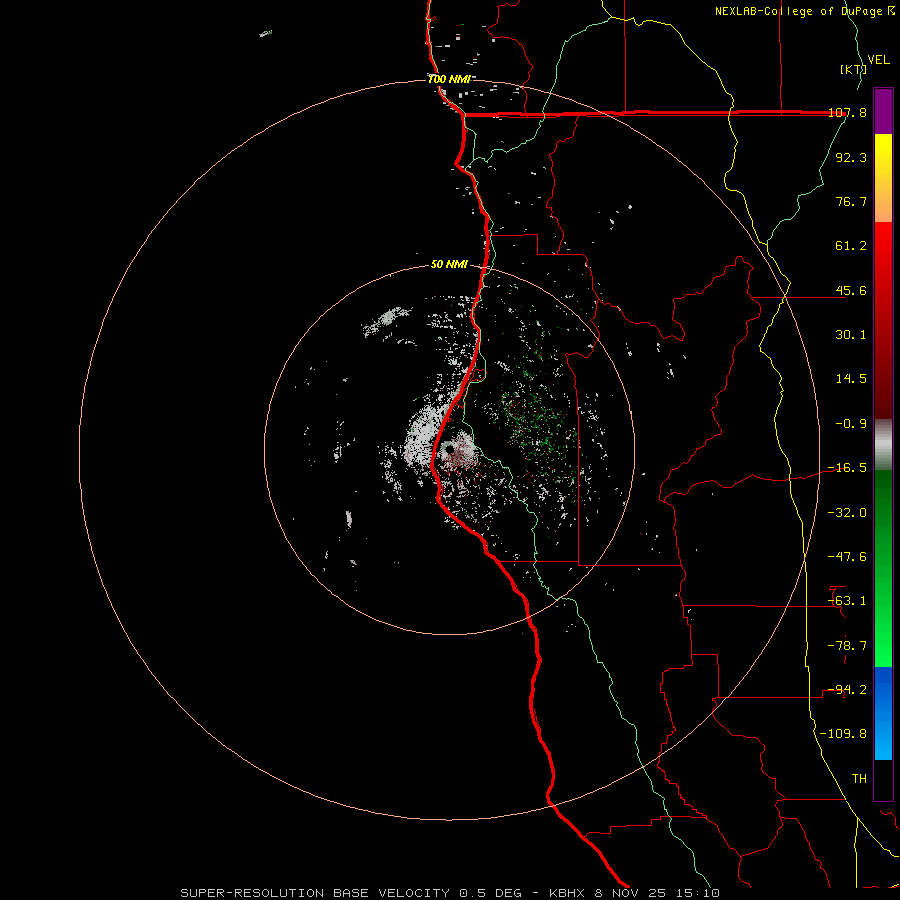
Task: Click the 50 NMI range ring label
Action: [449, 264]
